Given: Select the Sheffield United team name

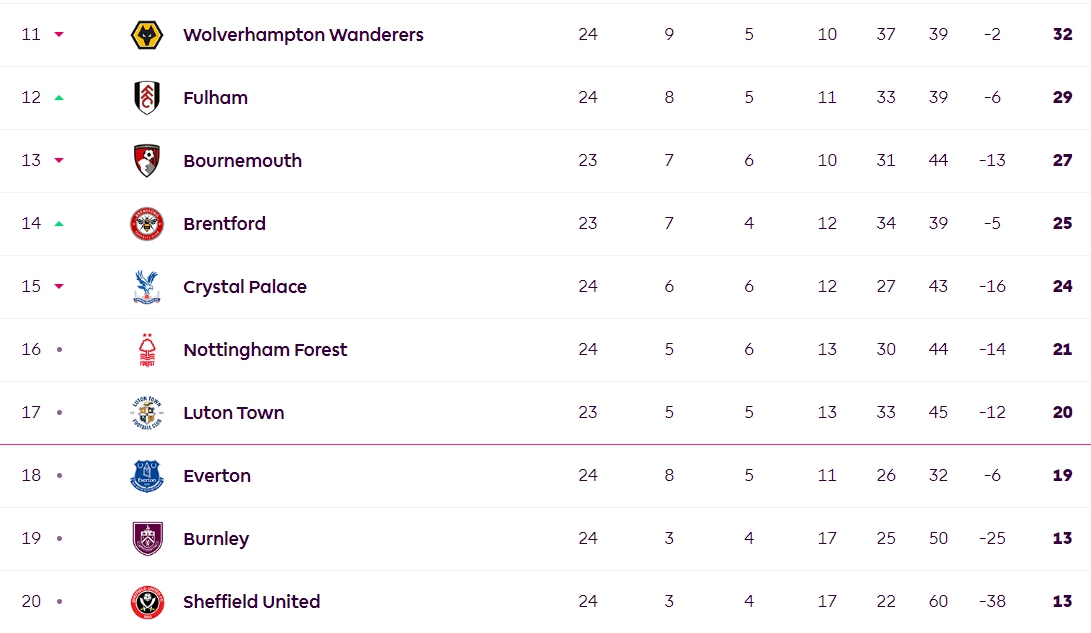Looking at the screenshot, I should [x=252, y=602].
